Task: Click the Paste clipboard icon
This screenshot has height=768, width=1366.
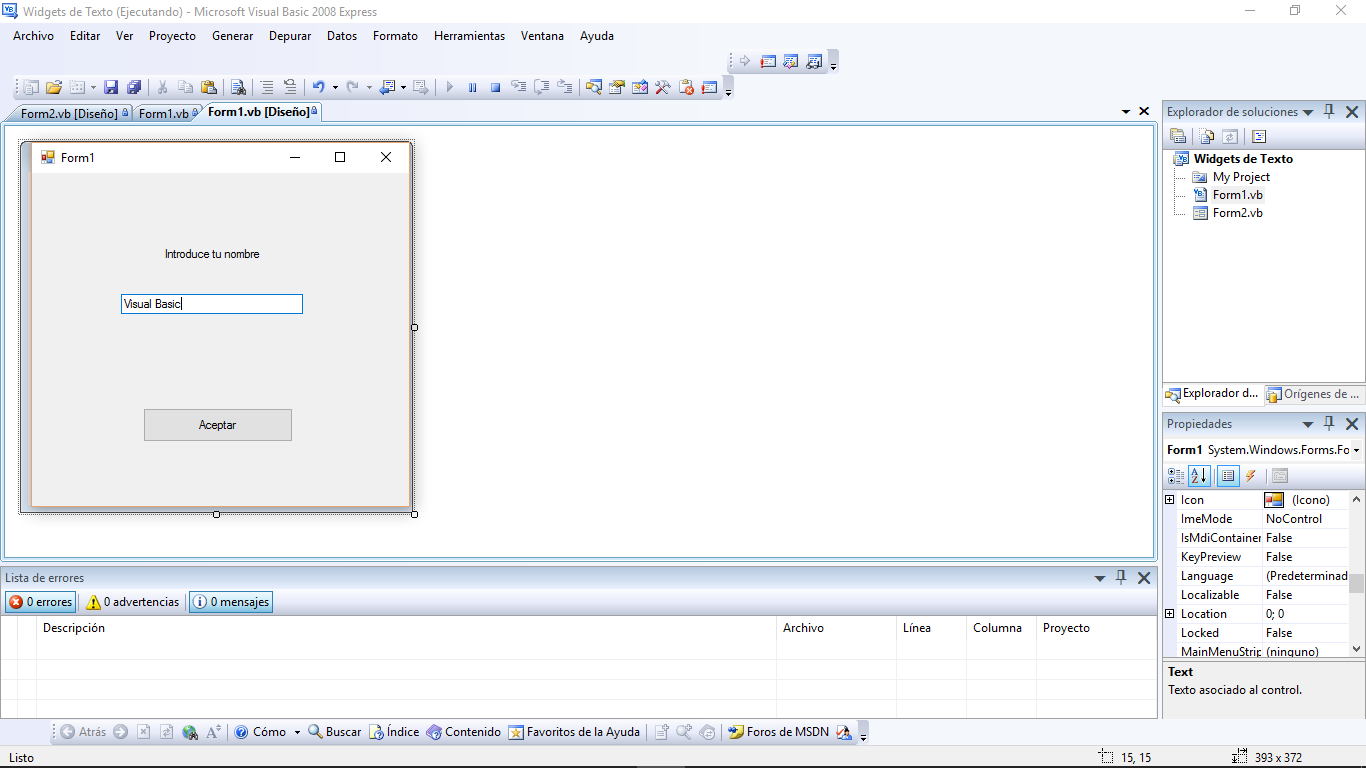Action: tap(208, 87)
